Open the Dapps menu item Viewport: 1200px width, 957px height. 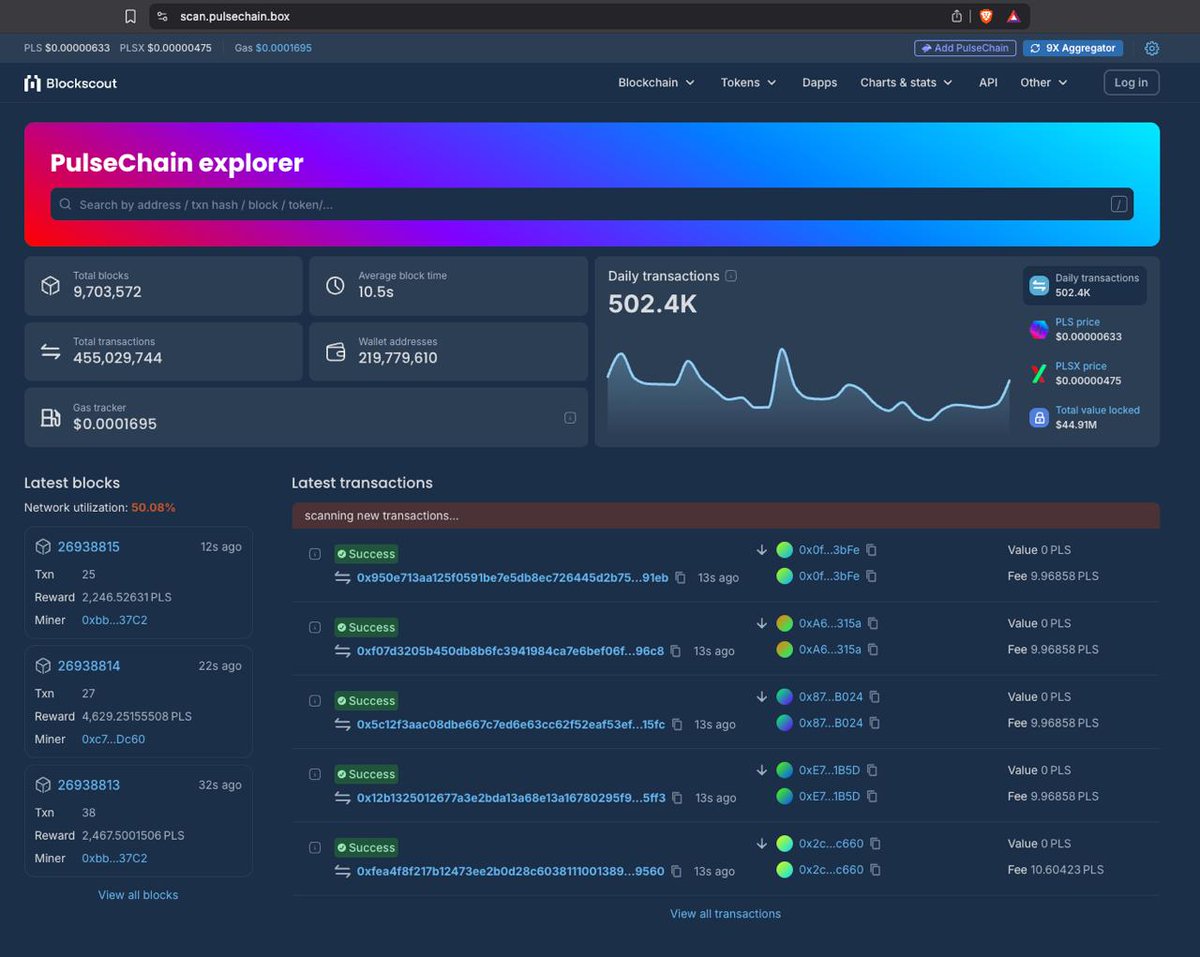[x=820, y=83]
